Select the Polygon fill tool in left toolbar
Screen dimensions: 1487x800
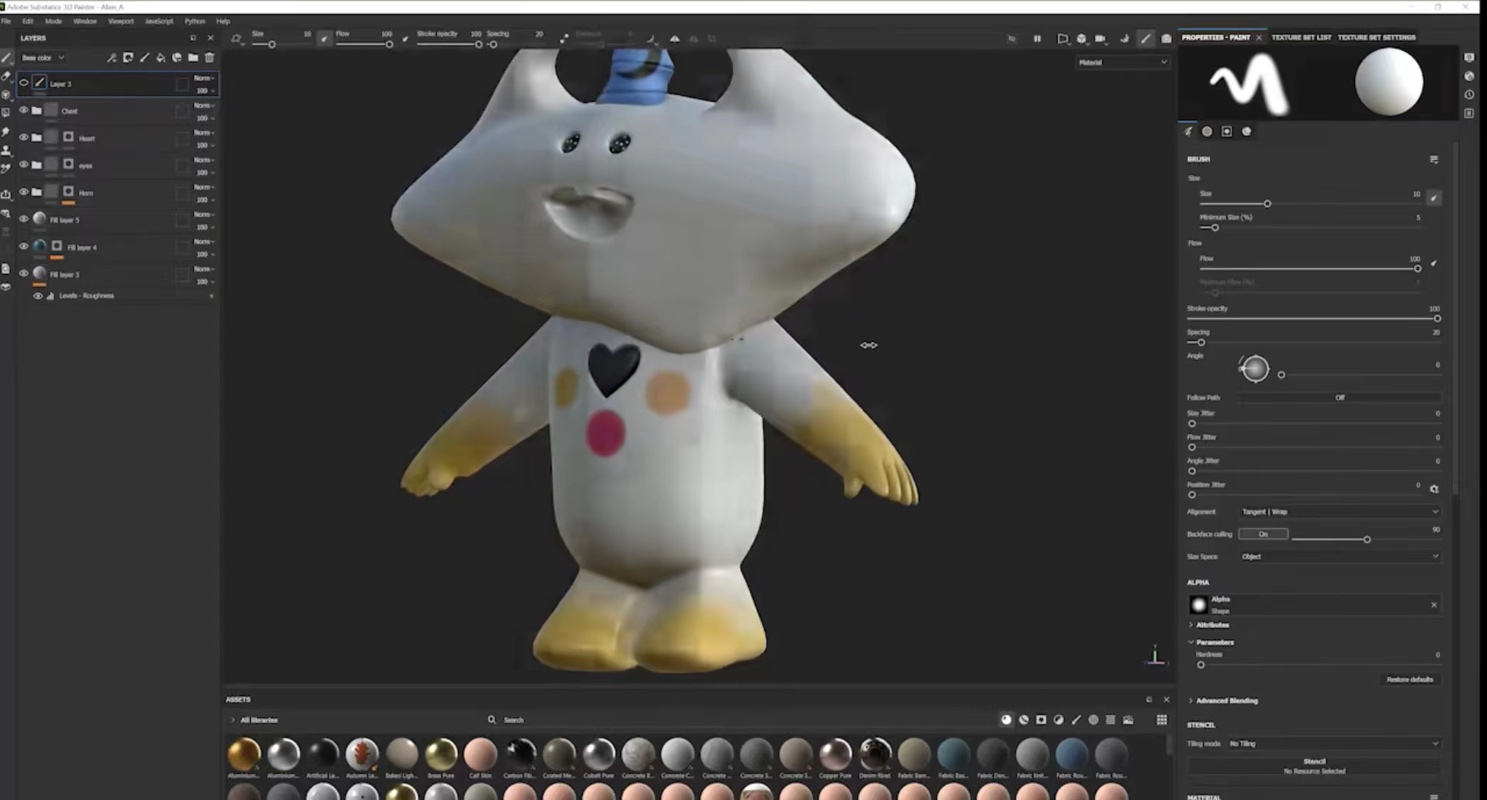click(6, 113)
